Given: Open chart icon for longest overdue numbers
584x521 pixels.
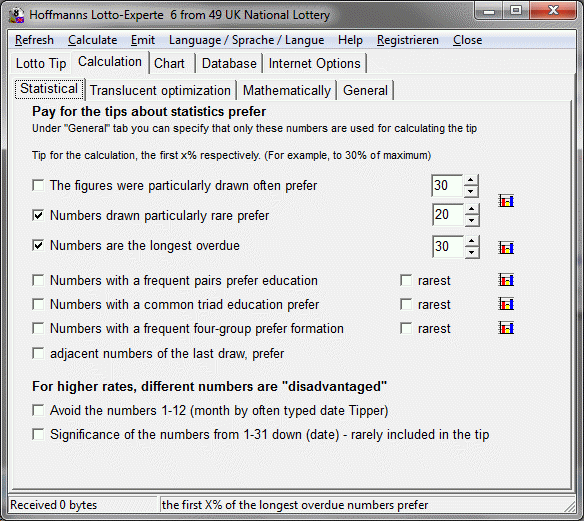Looking at the screenshot, I should [x=506, y=247].
